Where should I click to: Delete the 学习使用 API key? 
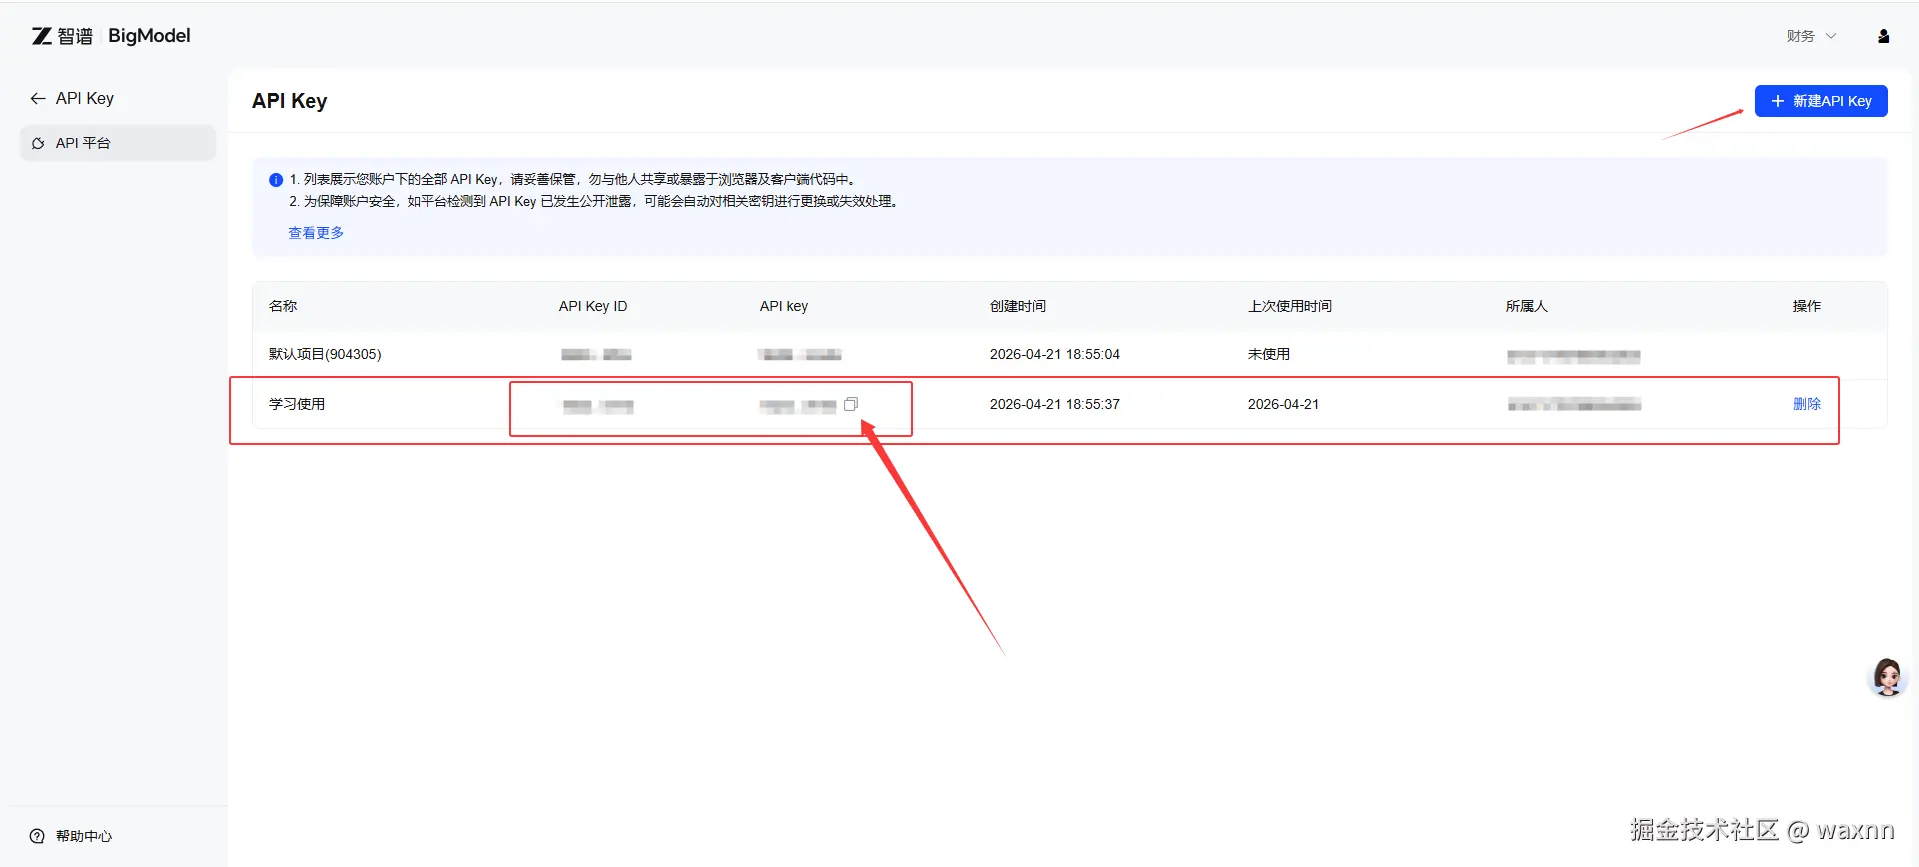(x=1807, y=404)
